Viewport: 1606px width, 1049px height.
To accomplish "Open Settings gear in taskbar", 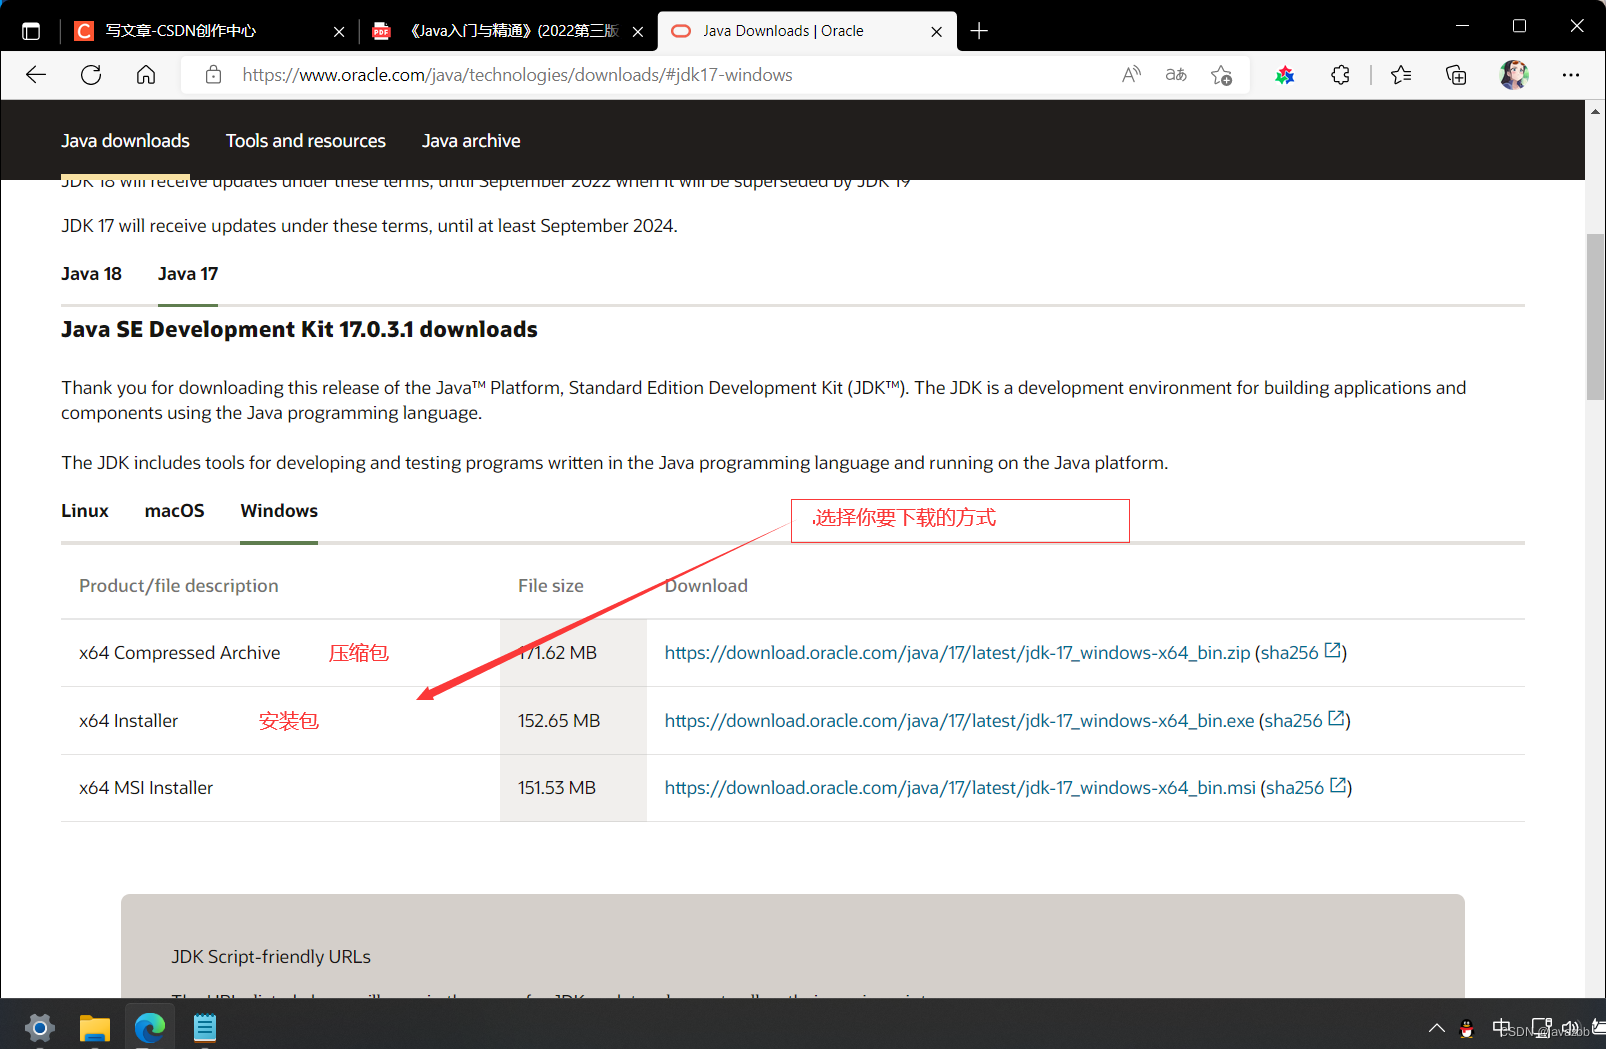I will (39, 1027).
